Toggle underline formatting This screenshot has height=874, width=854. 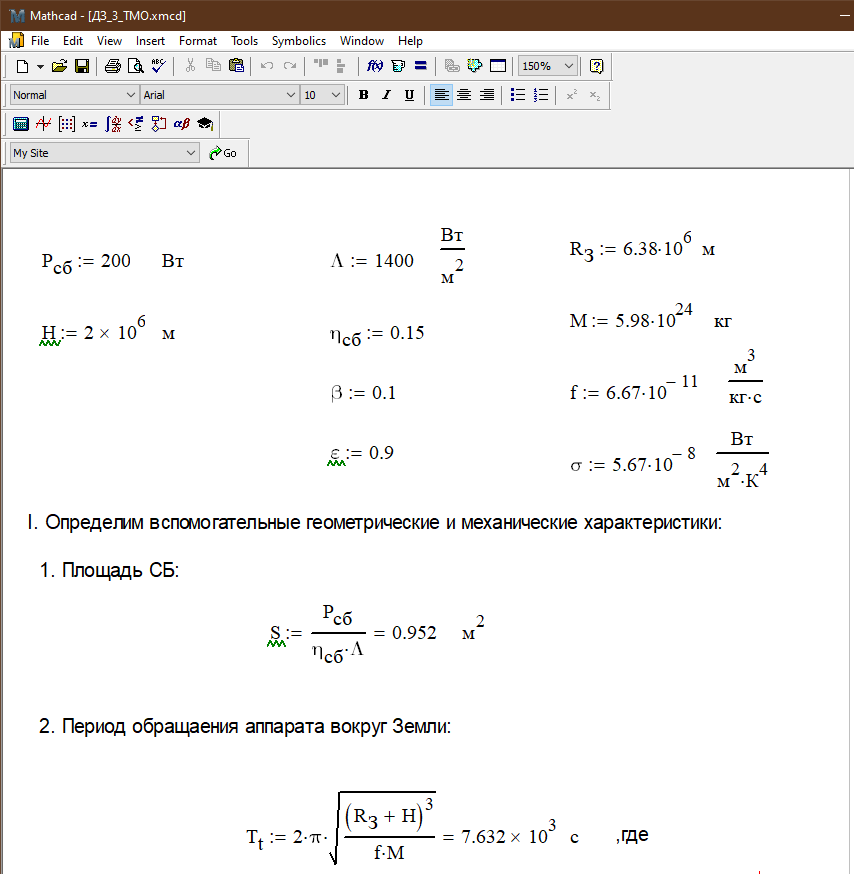(409, 95)
